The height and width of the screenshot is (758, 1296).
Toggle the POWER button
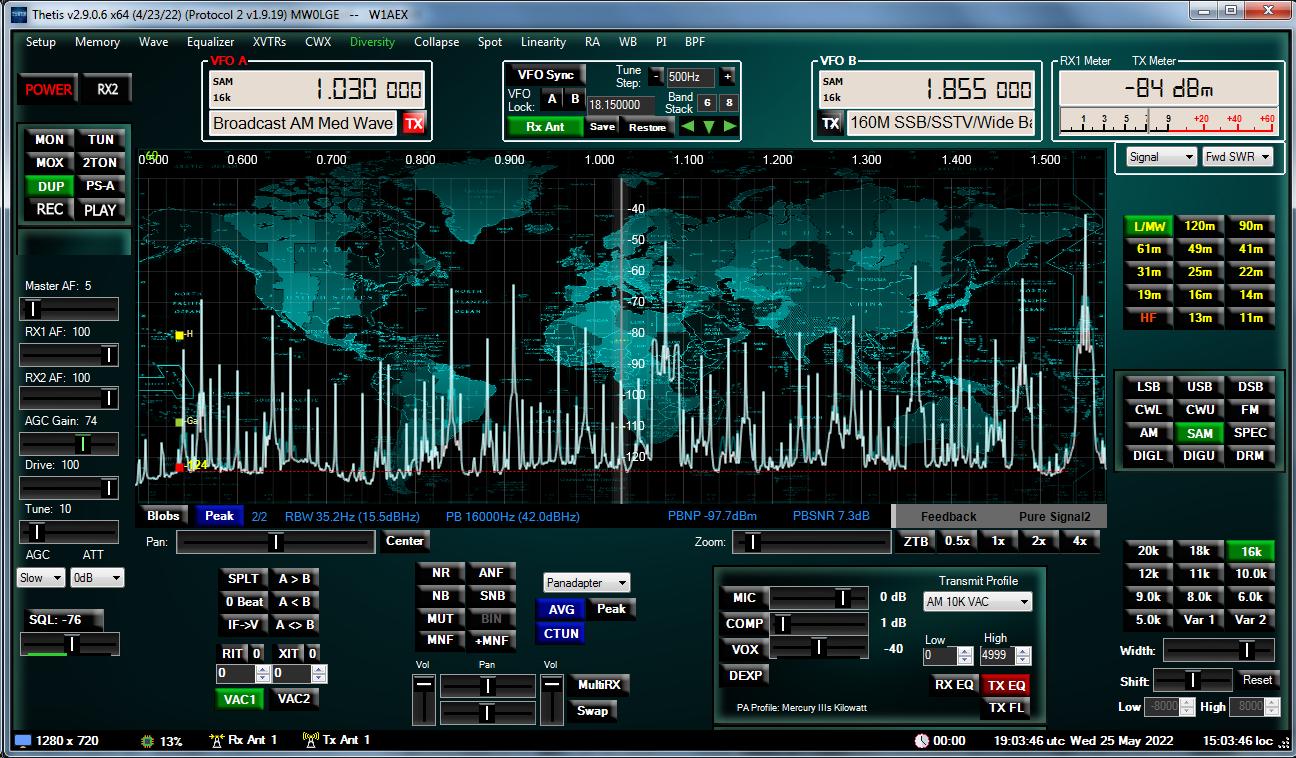48,89
